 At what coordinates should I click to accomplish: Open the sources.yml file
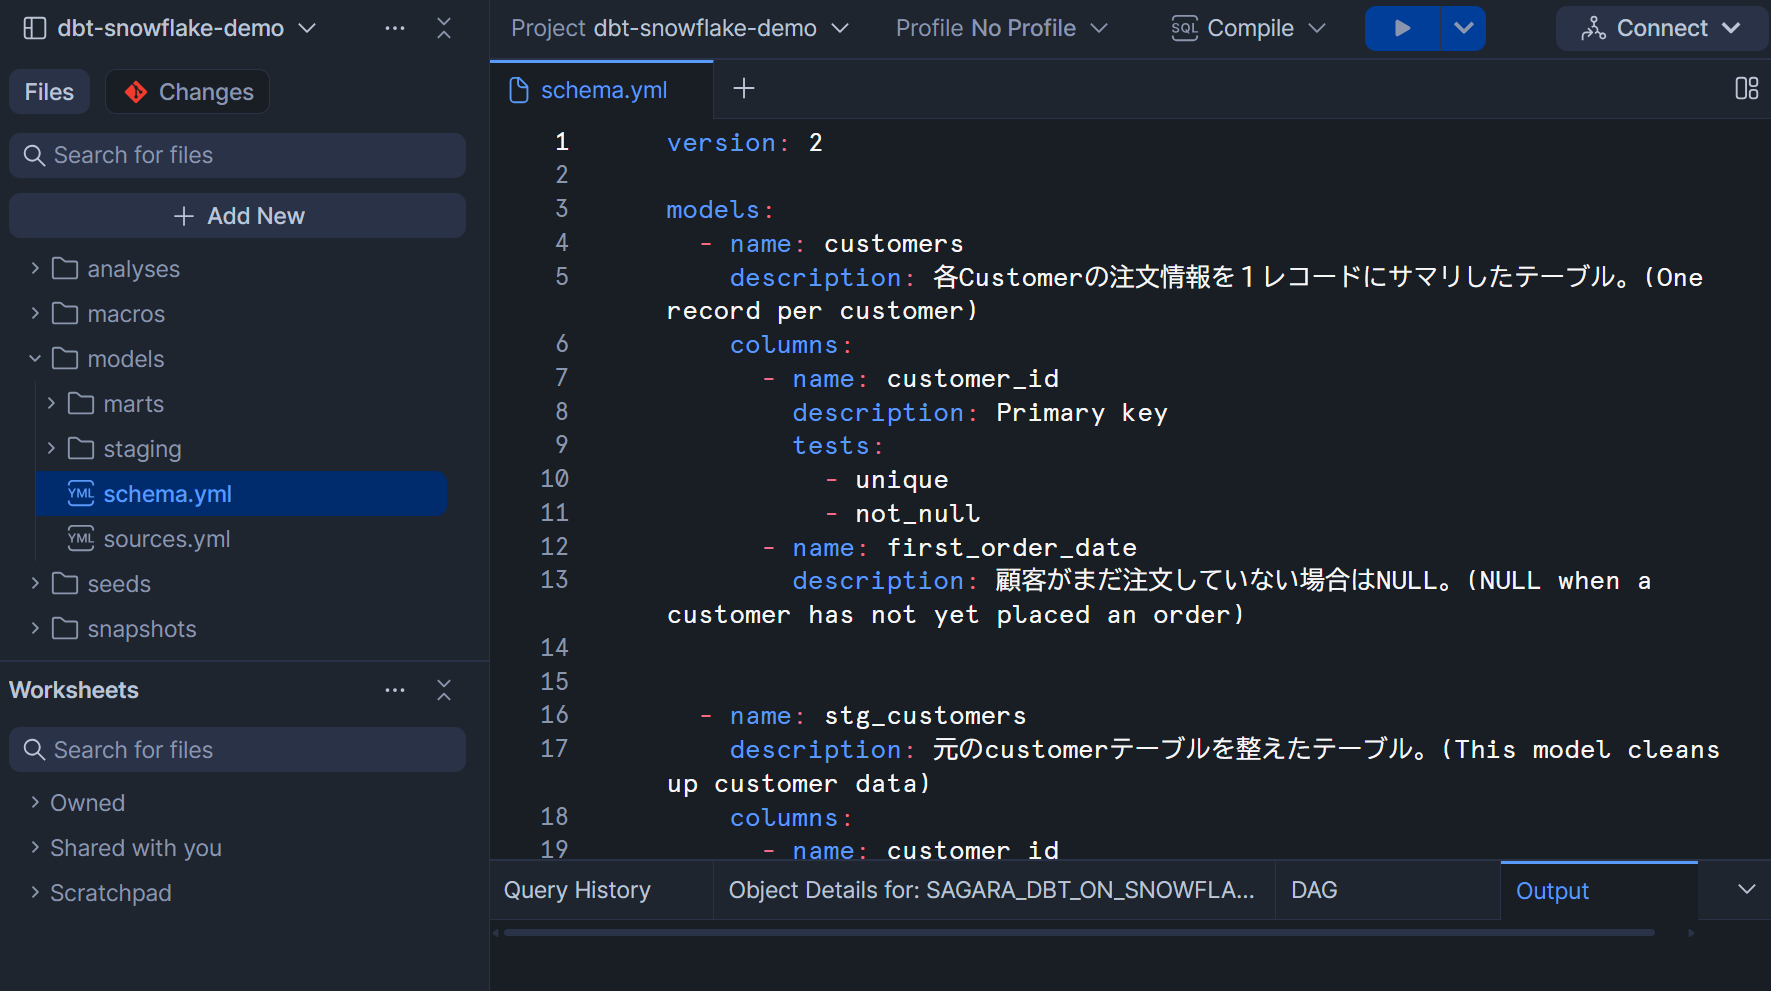(166, 539)
